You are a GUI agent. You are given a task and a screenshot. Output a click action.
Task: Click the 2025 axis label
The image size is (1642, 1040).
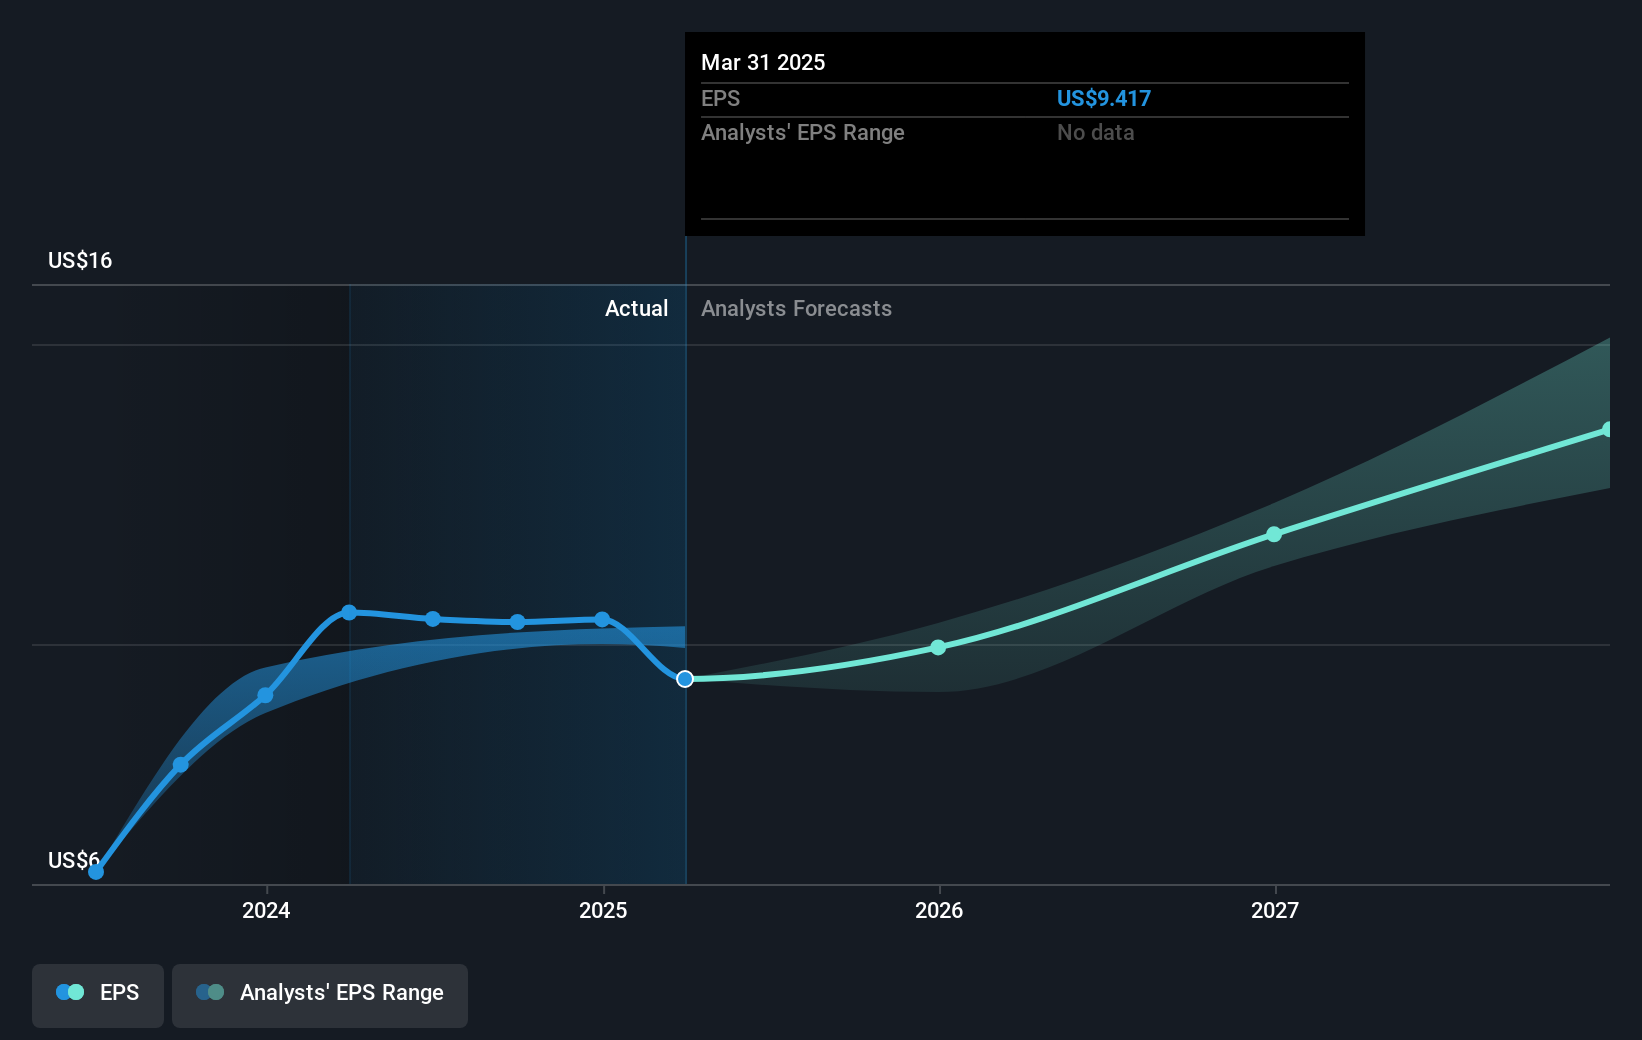603,910
